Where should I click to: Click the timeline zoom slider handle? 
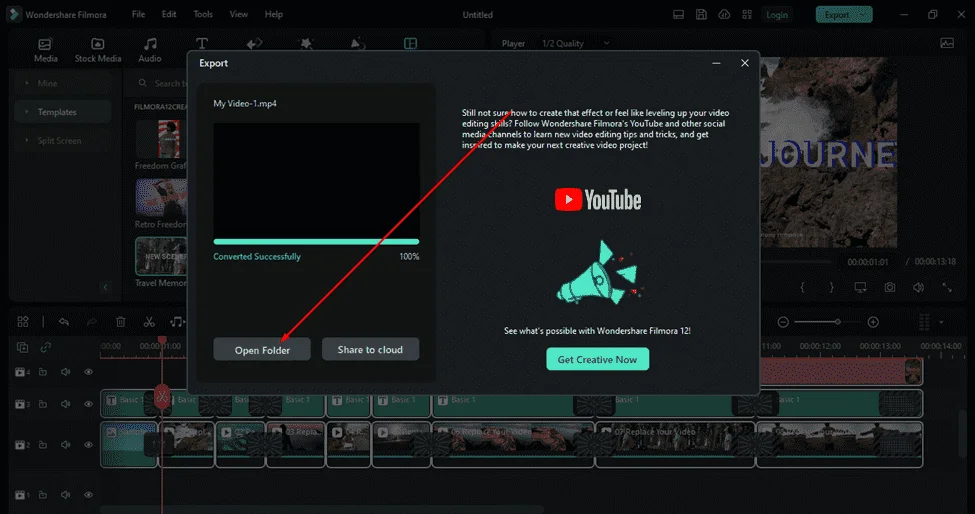[x=838, y=322]
